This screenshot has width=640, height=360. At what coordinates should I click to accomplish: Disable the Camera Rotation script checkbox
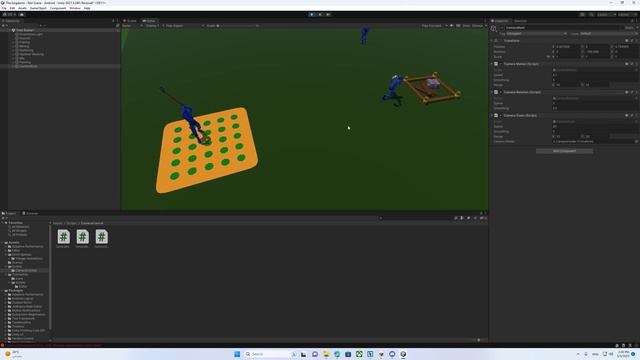click(501, 92)
